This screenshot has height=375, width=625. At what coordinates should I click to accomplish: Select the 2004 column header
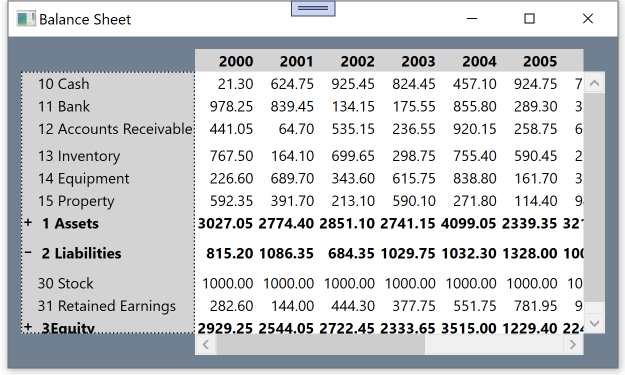[480, 61]
